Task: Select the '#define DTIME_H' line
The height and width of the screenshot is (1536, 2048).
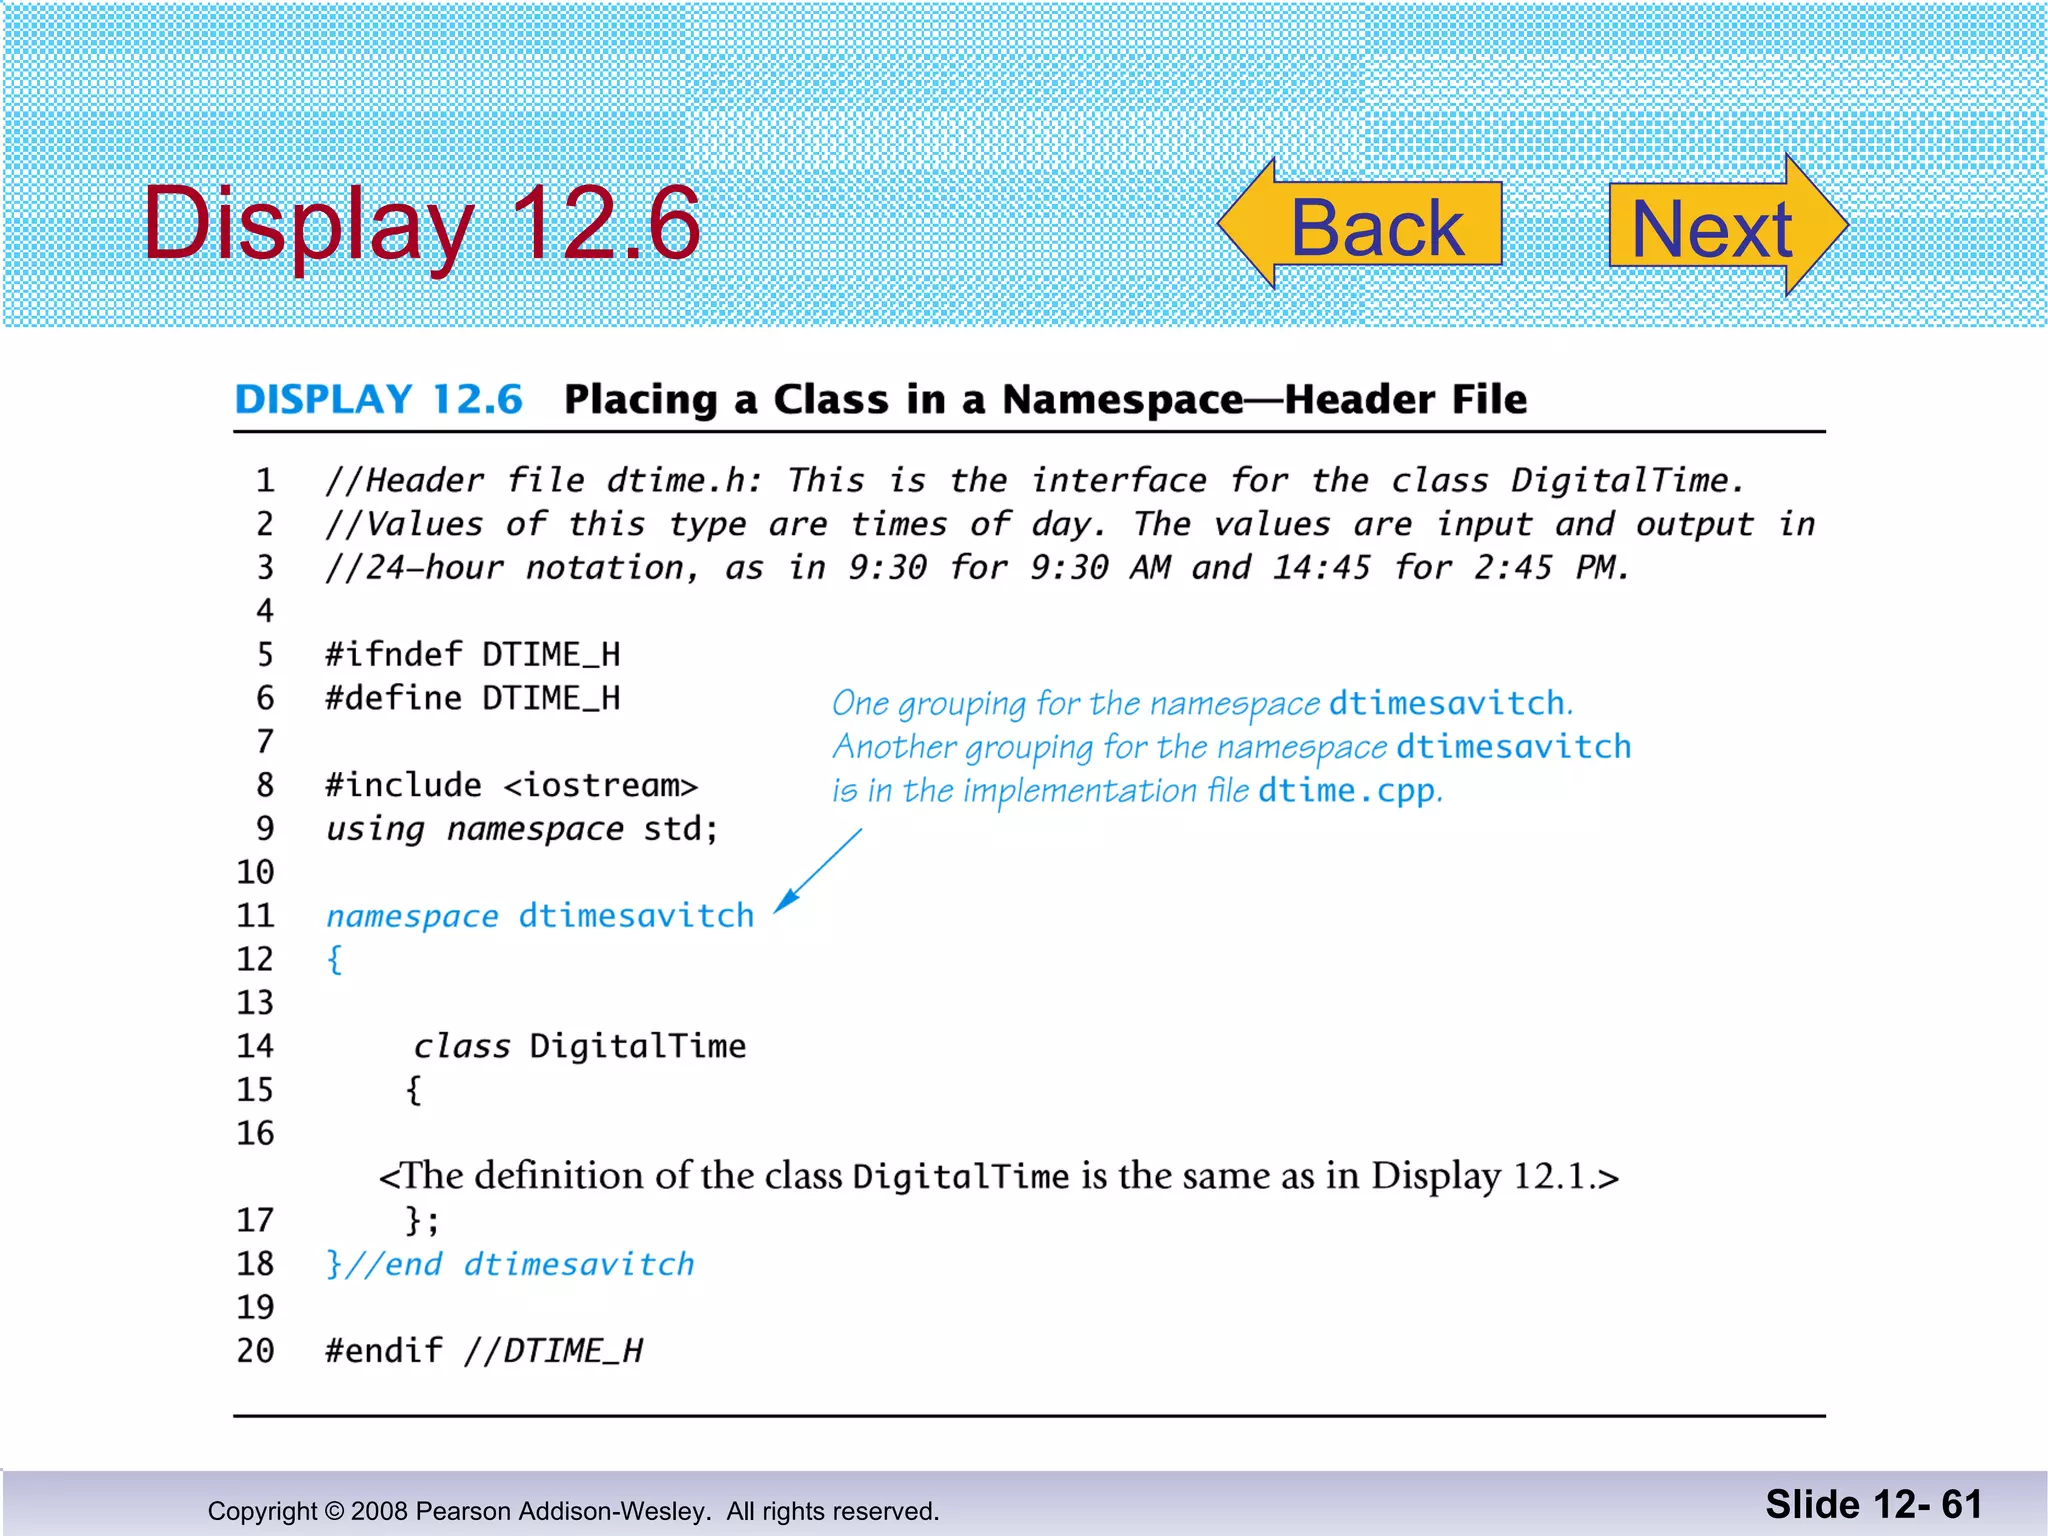Action: (x=473, y=698)
